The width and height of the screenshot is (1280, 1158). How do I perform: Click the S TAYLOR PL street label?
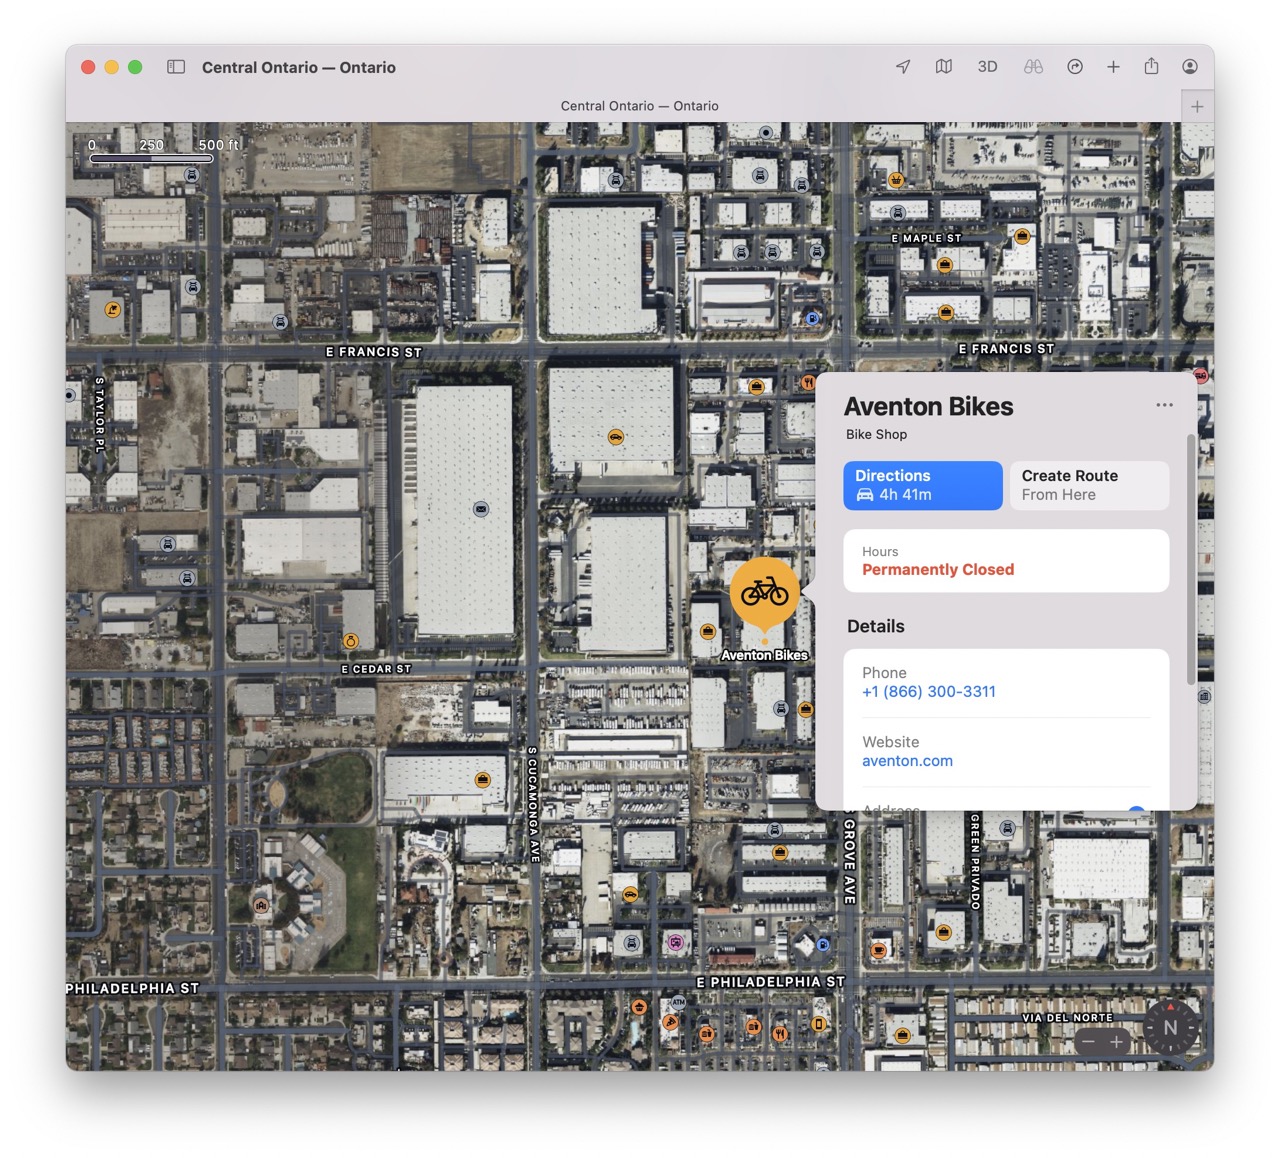tap(99, 415)
